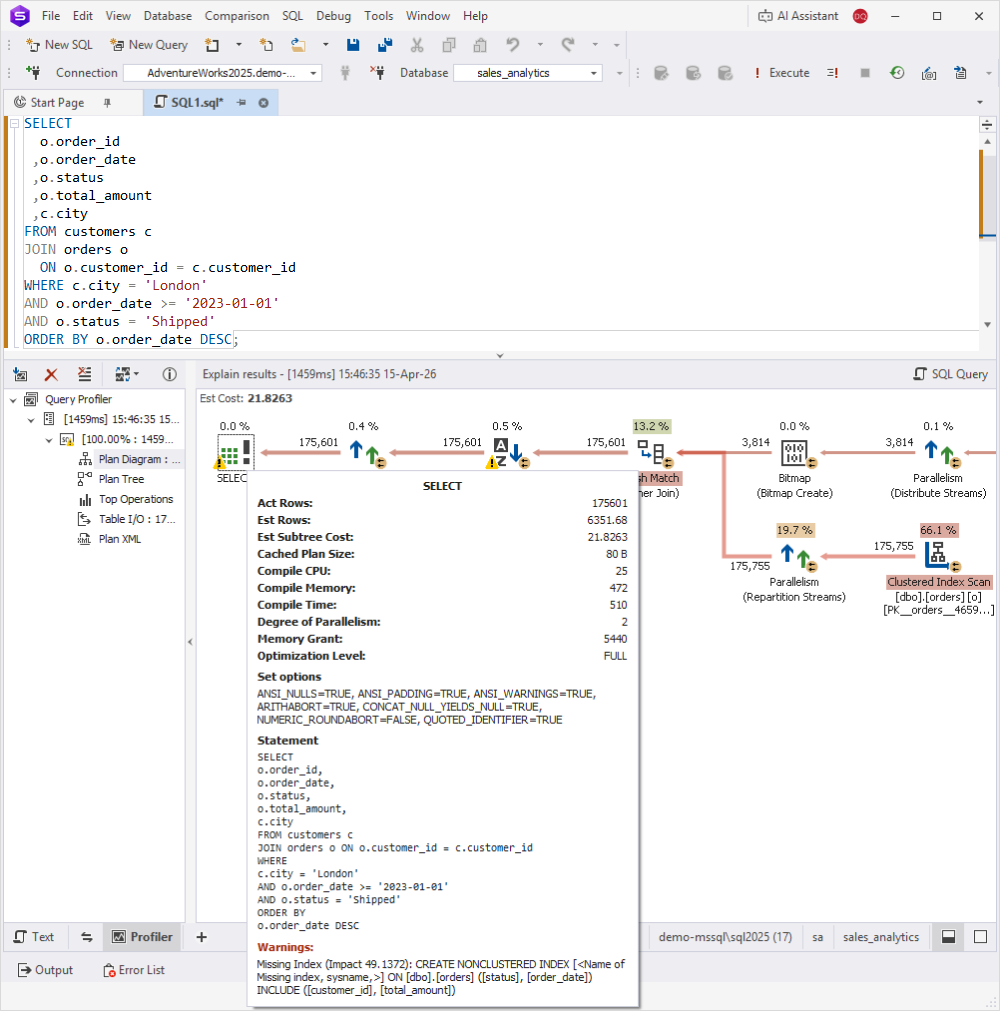Open the Output panel
The width and height of the screenshot is (1000, 1011).
tap(45, 970)
